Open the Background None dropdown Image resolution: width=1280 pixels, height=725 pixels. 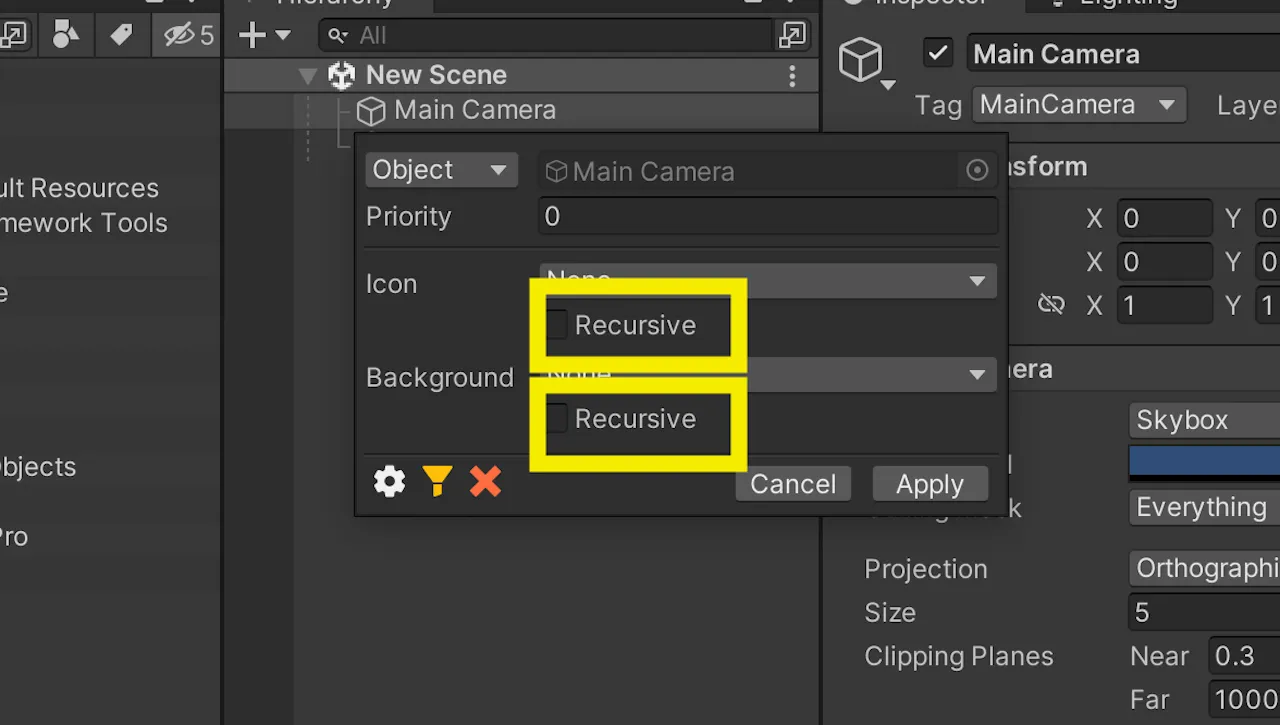tap(768, 375)
